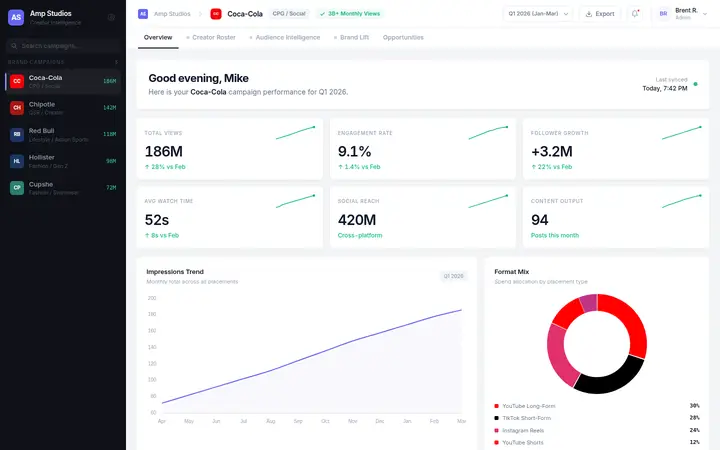Click the "Cross-platform" label
Screen dimensions: 720x450
tap(360, 235)
